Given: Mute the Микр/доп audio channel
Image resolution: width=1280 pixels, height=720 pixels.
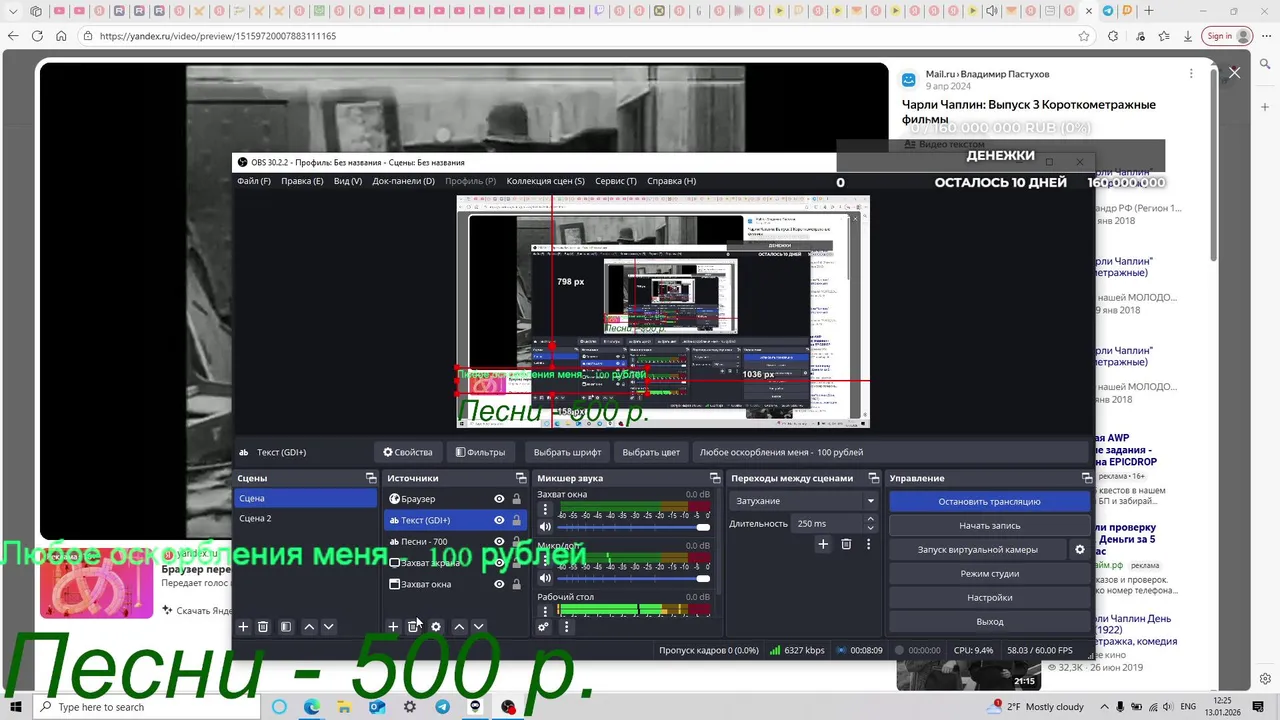Looking at the screenshot, I should click(545, 578).
